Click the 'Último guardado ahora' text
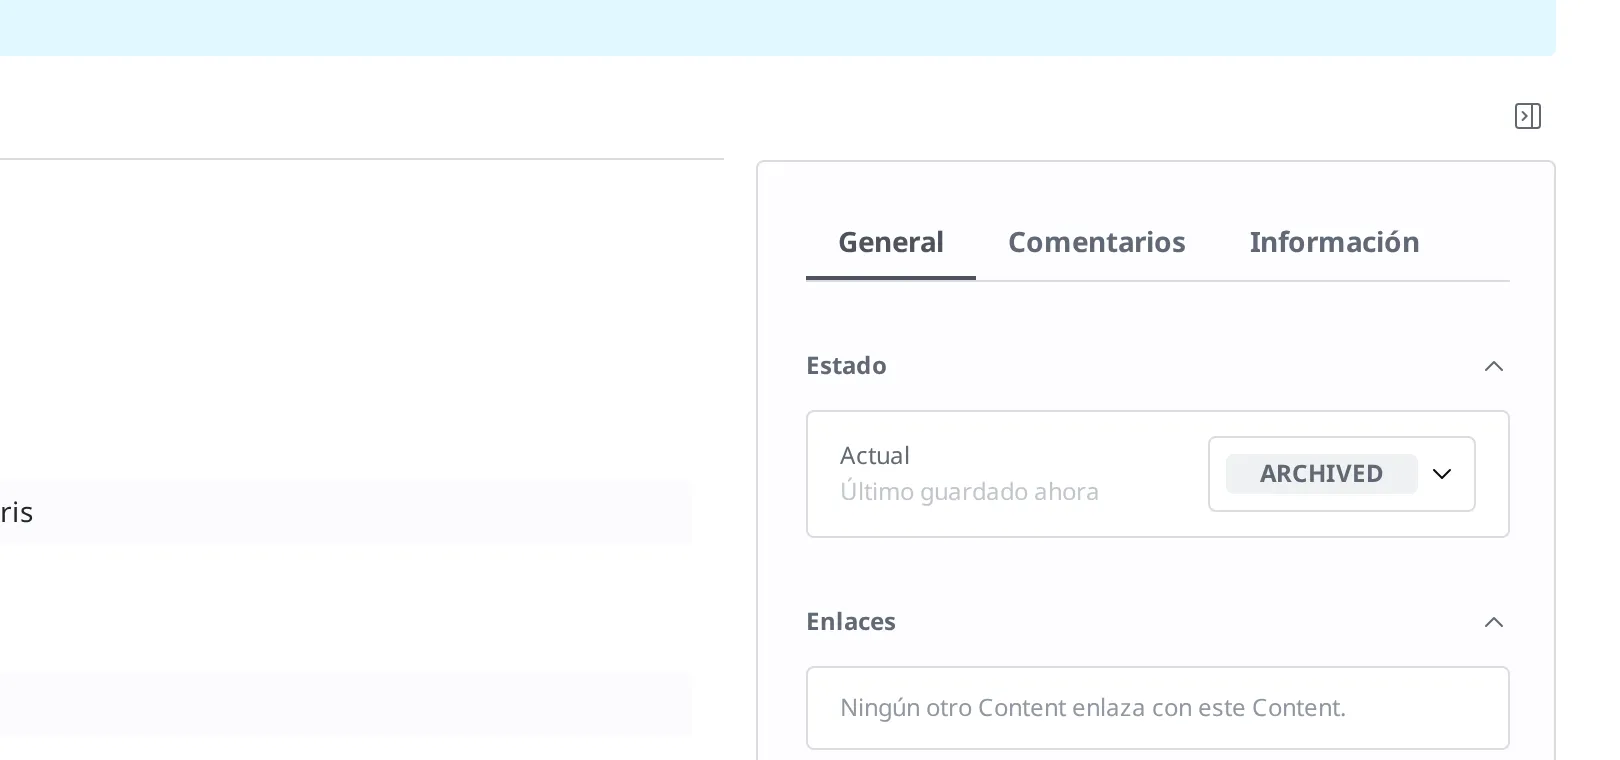Viewport: 1620px width, 760px height. pyautogui.click(x=969, y=492)
